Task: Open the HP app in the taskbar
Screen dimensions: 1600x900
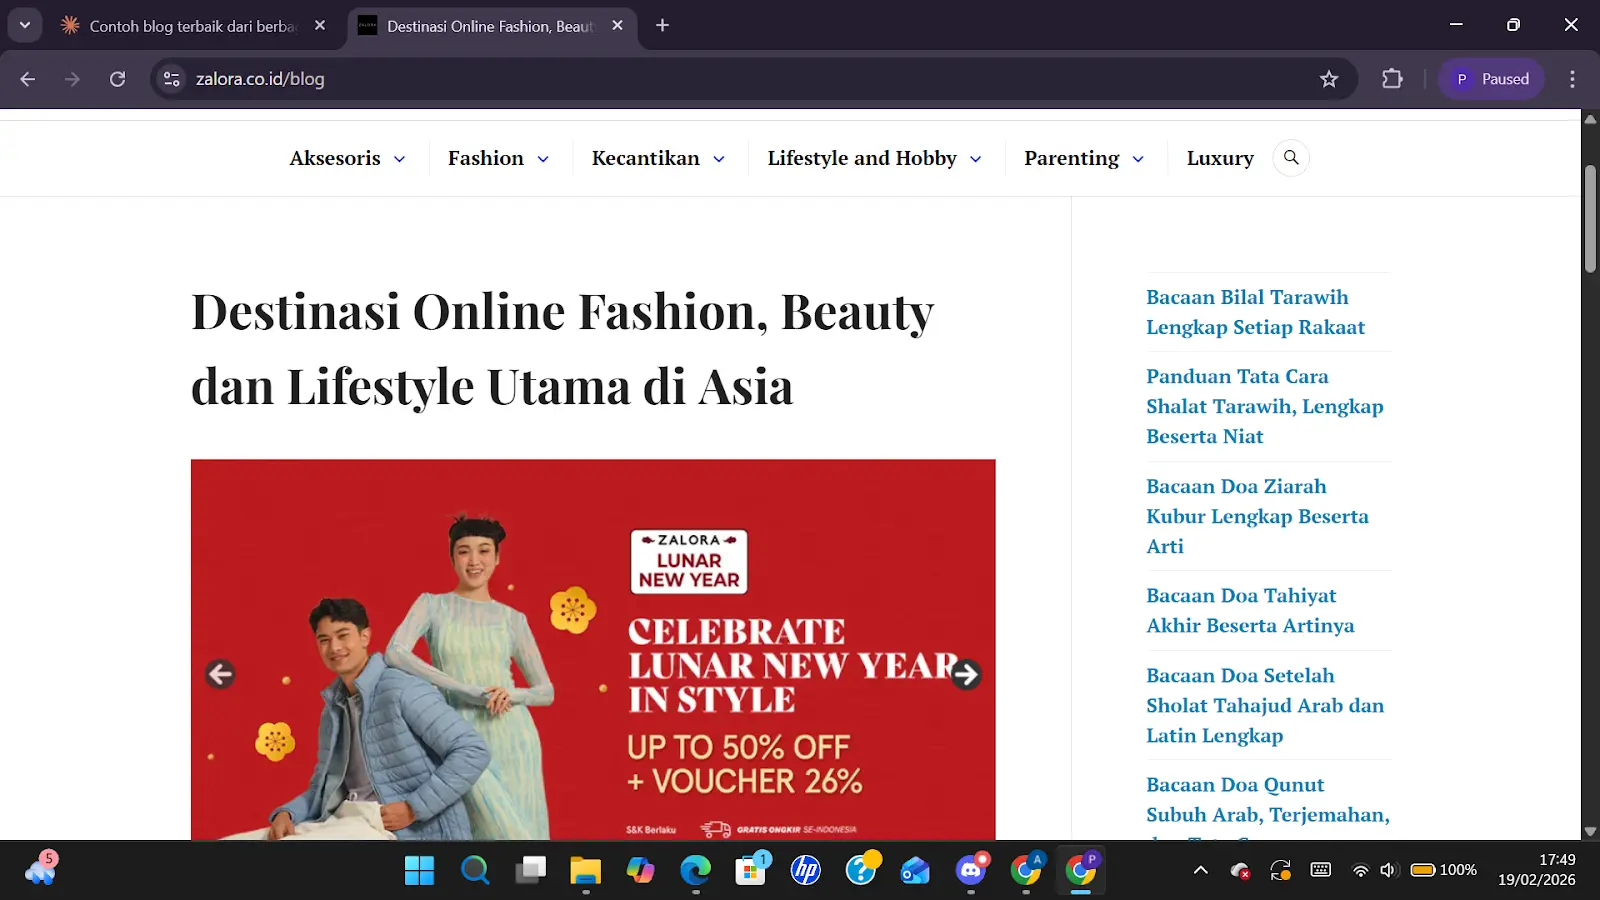Action: pos(806,870)
